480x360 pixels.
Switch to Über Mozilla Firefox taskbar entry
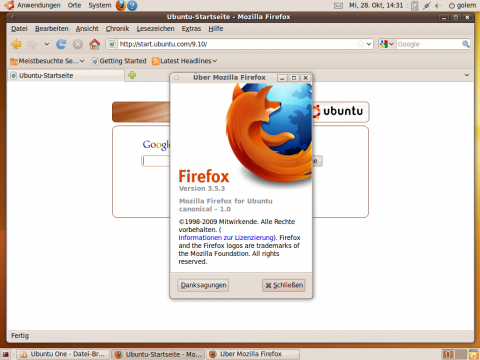coord(252,354)
